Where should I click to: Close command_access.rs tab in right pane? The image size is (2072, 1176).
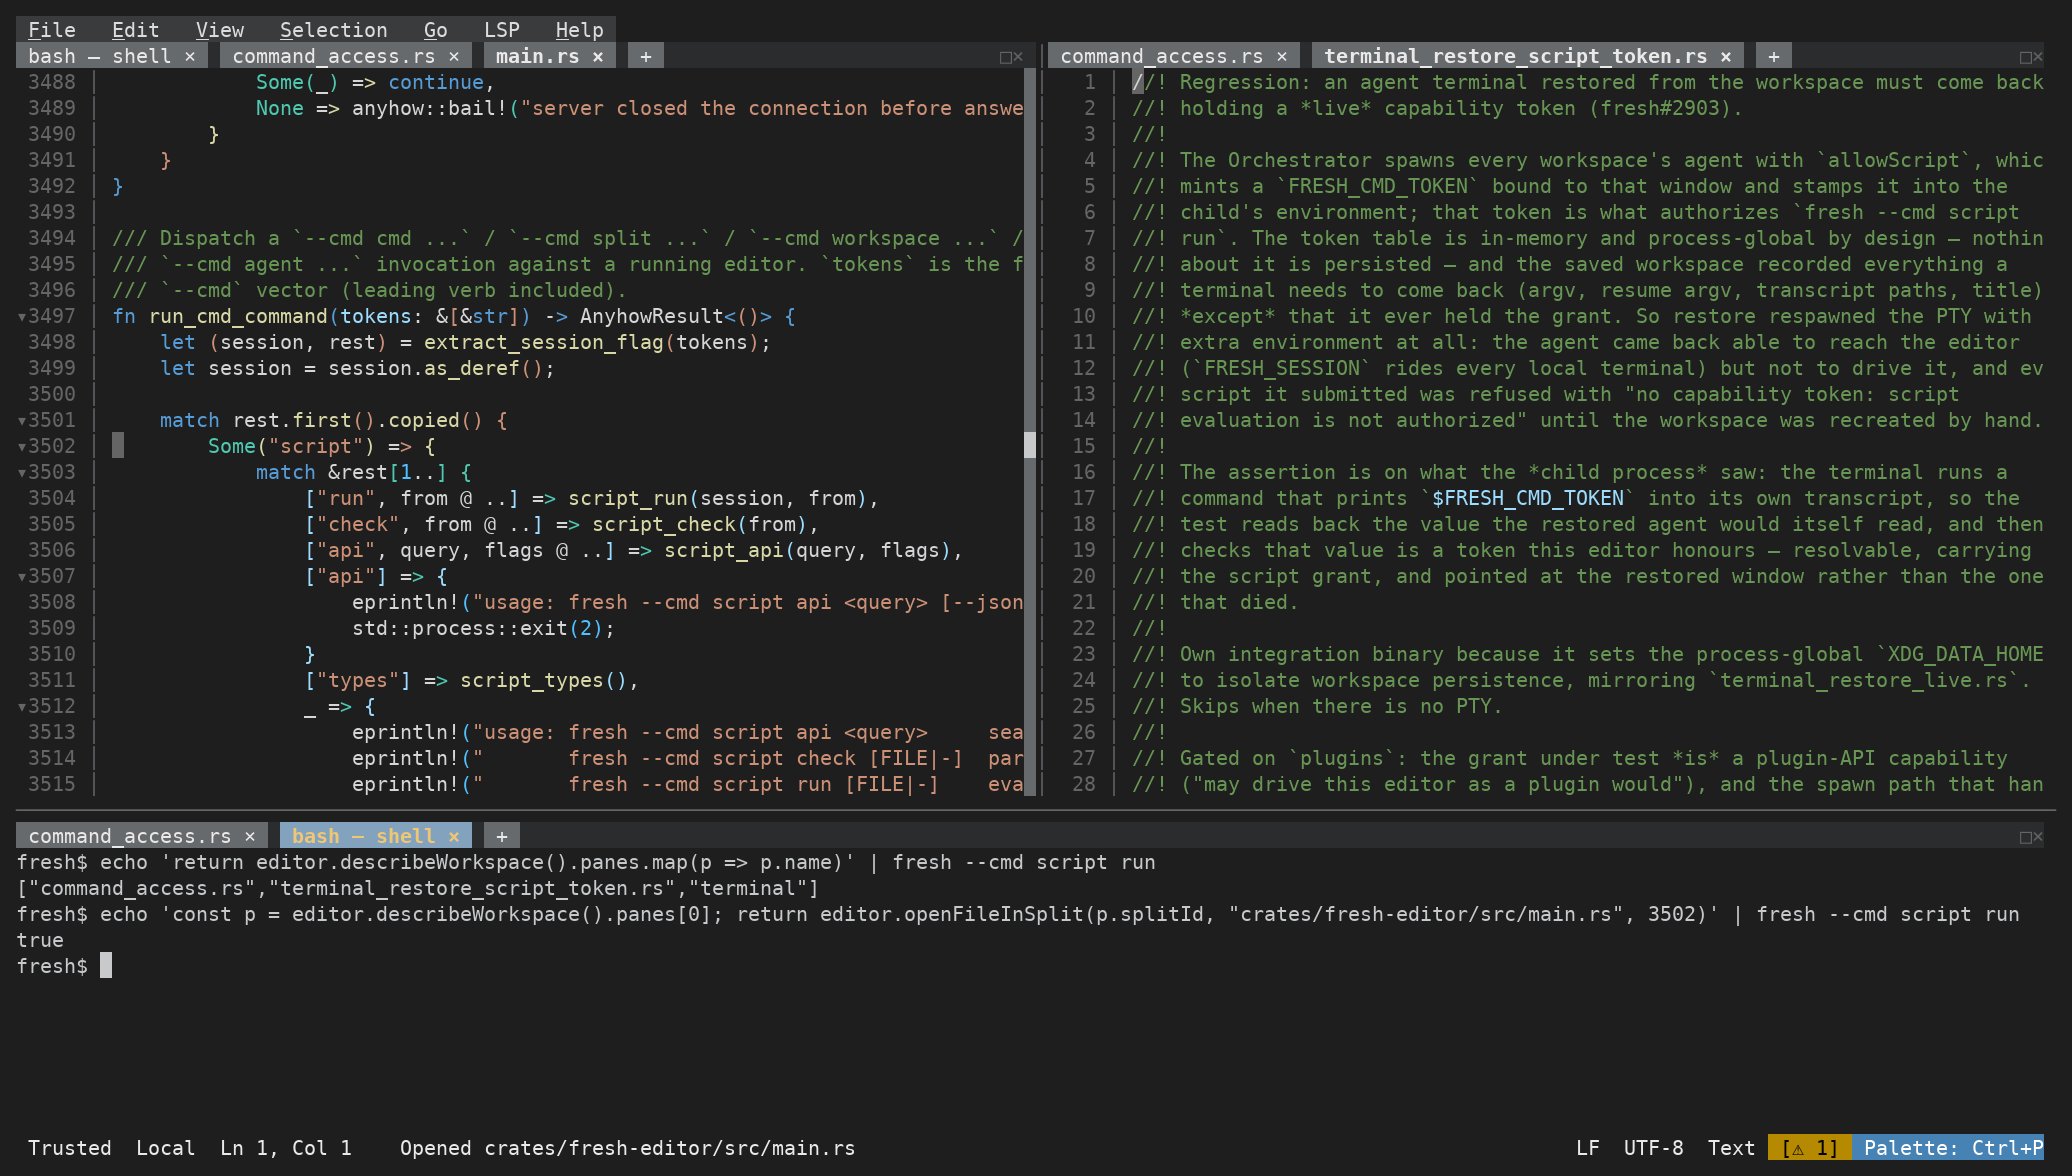1282,56
